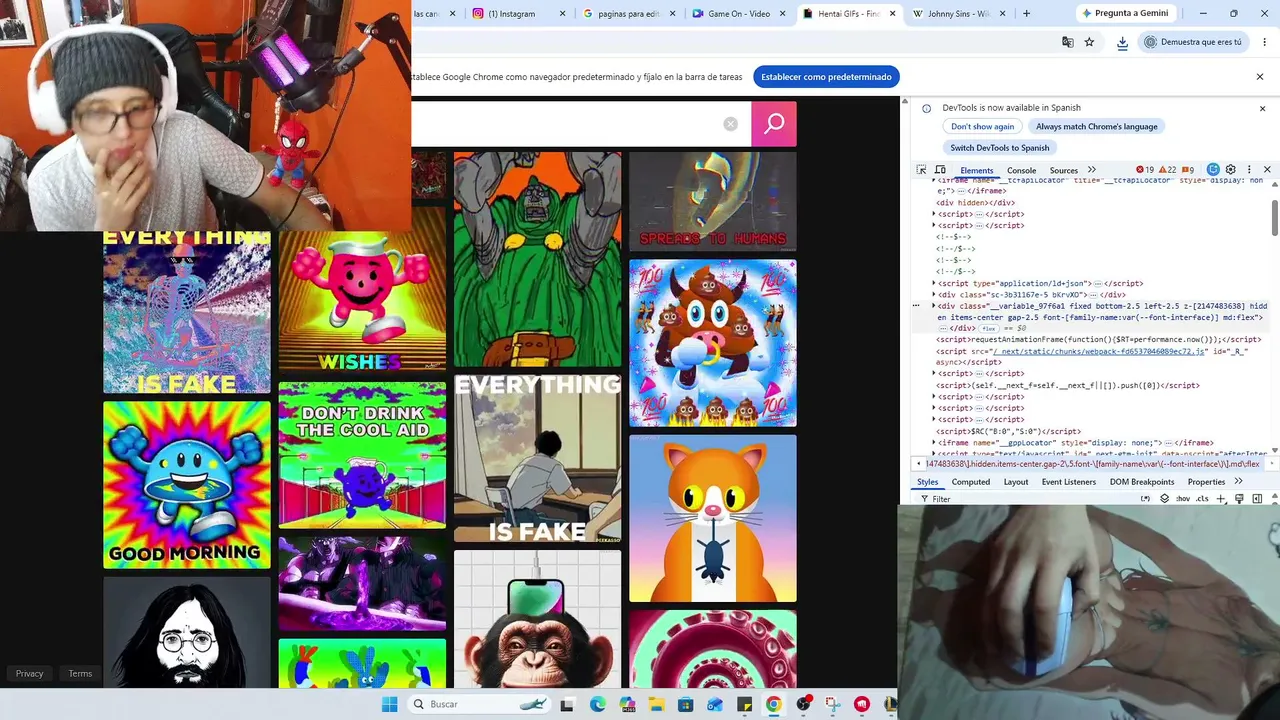
Task: Select the Elements panel tab
Action: point(976,170)
